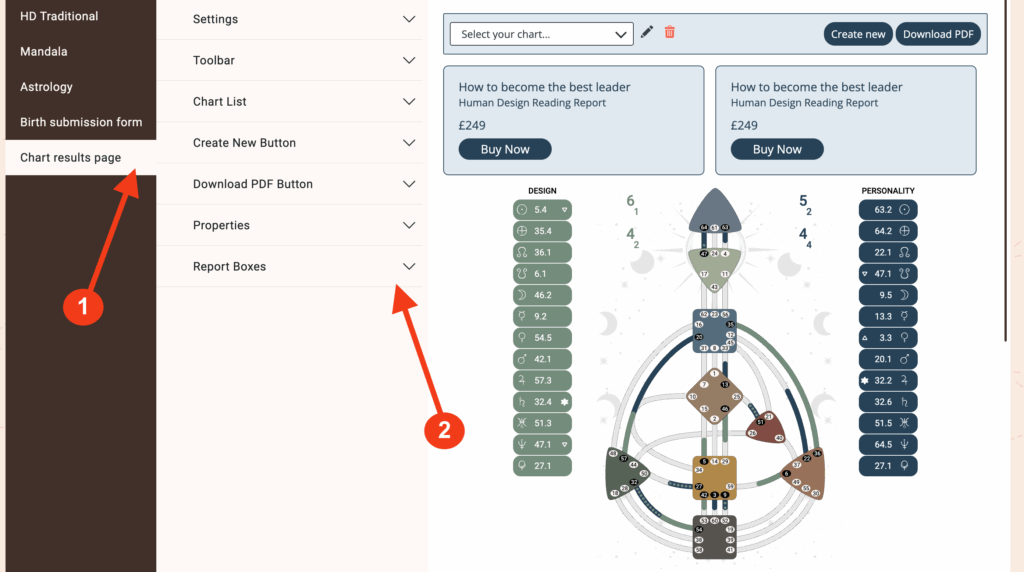Click the Personality Venus 3.3 badge
This screenshot has width=1024, height=572.
[888, 338]
